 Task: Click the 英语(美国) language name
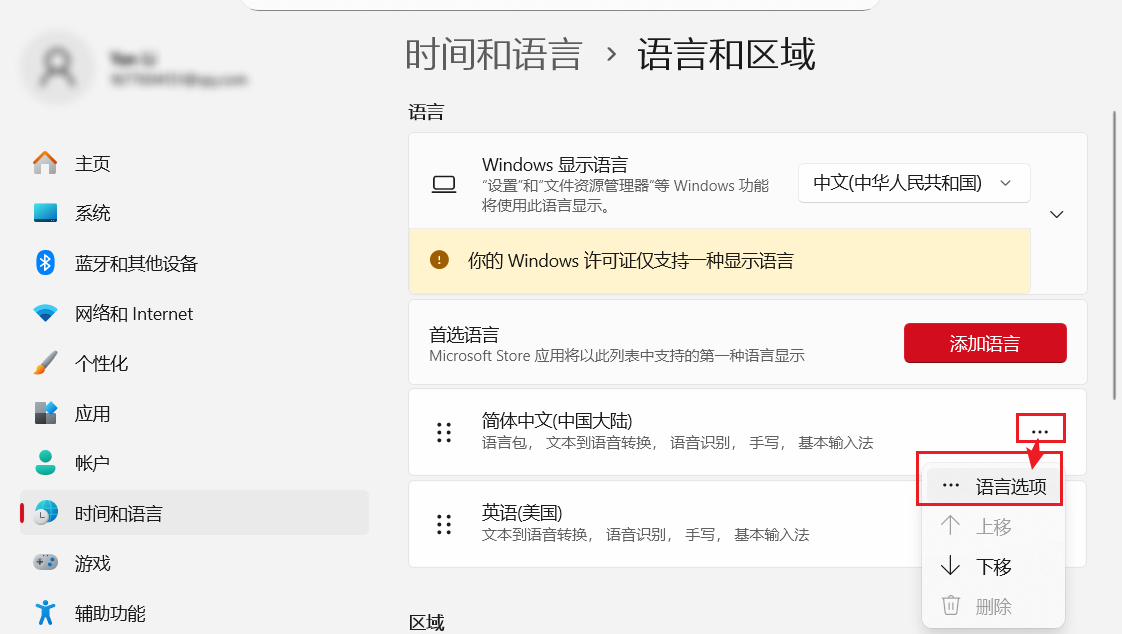522,512
